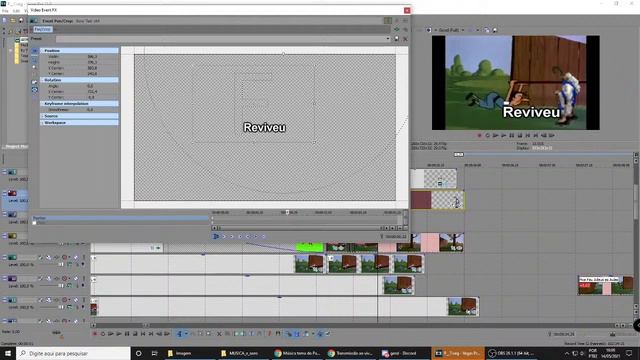Select the green clip on the timeline
Screen dimensions: 640x360
coord(309,247)
